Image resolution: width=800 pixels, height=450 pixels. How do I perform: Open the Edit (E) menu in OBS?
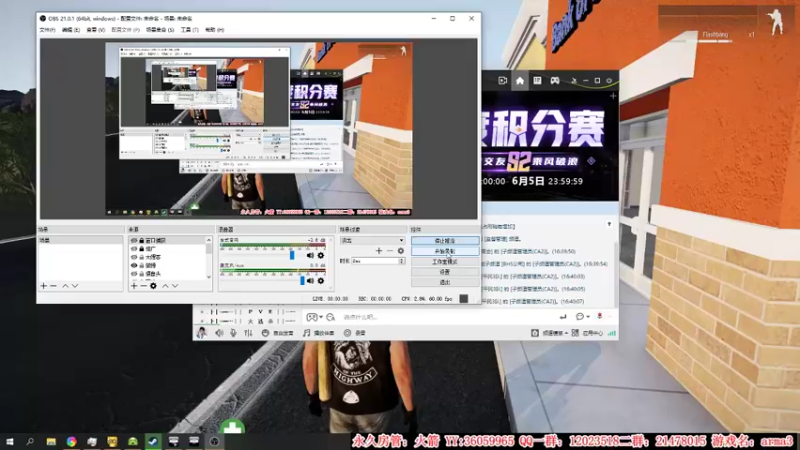pyautogui.click(x=70, y=30)
